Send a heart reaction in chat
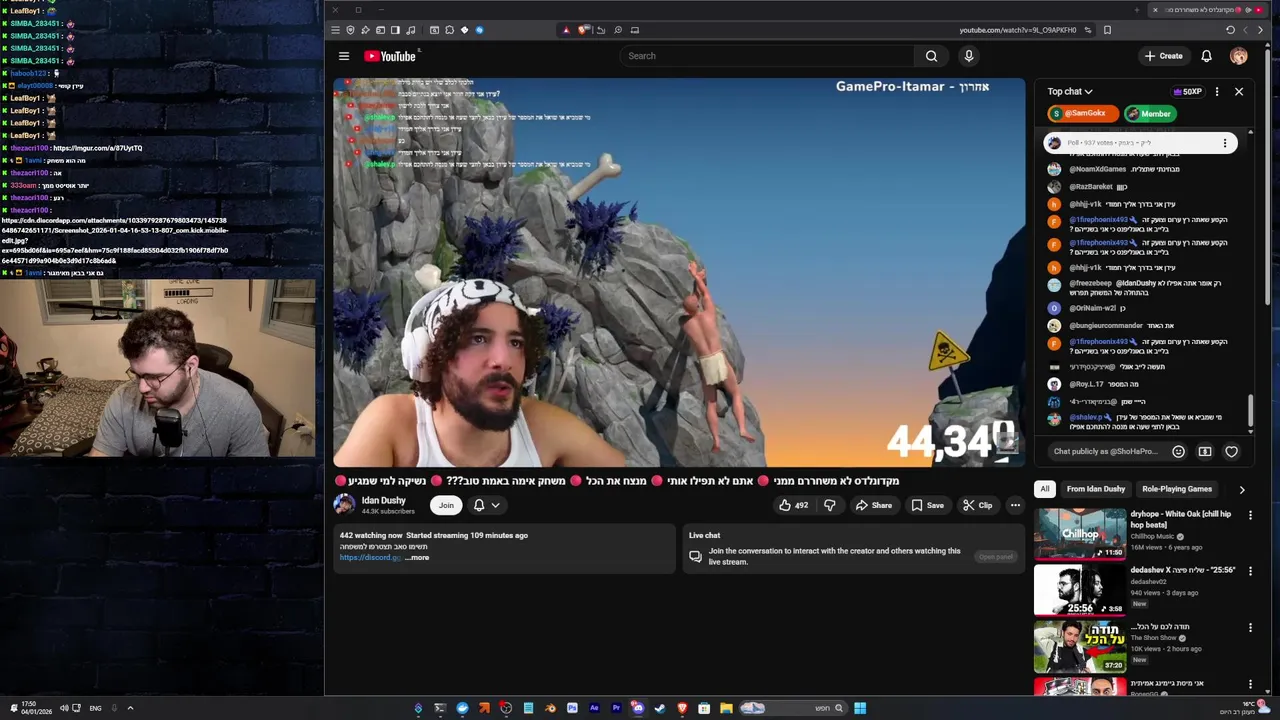This screenshot has width=1280, height=720. click(x=1232, y=452)
